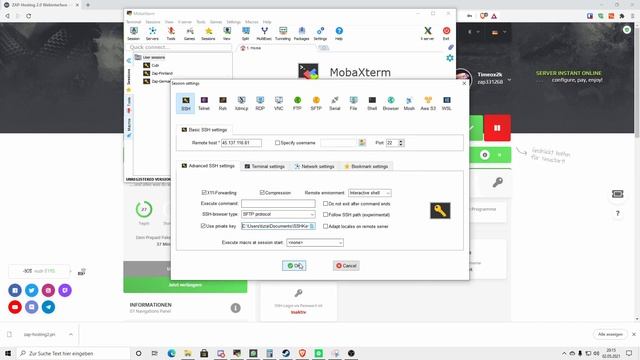640x360 pixels.
Task: Click Split in MobaXterm toolbar
Action: coord(245,33)
